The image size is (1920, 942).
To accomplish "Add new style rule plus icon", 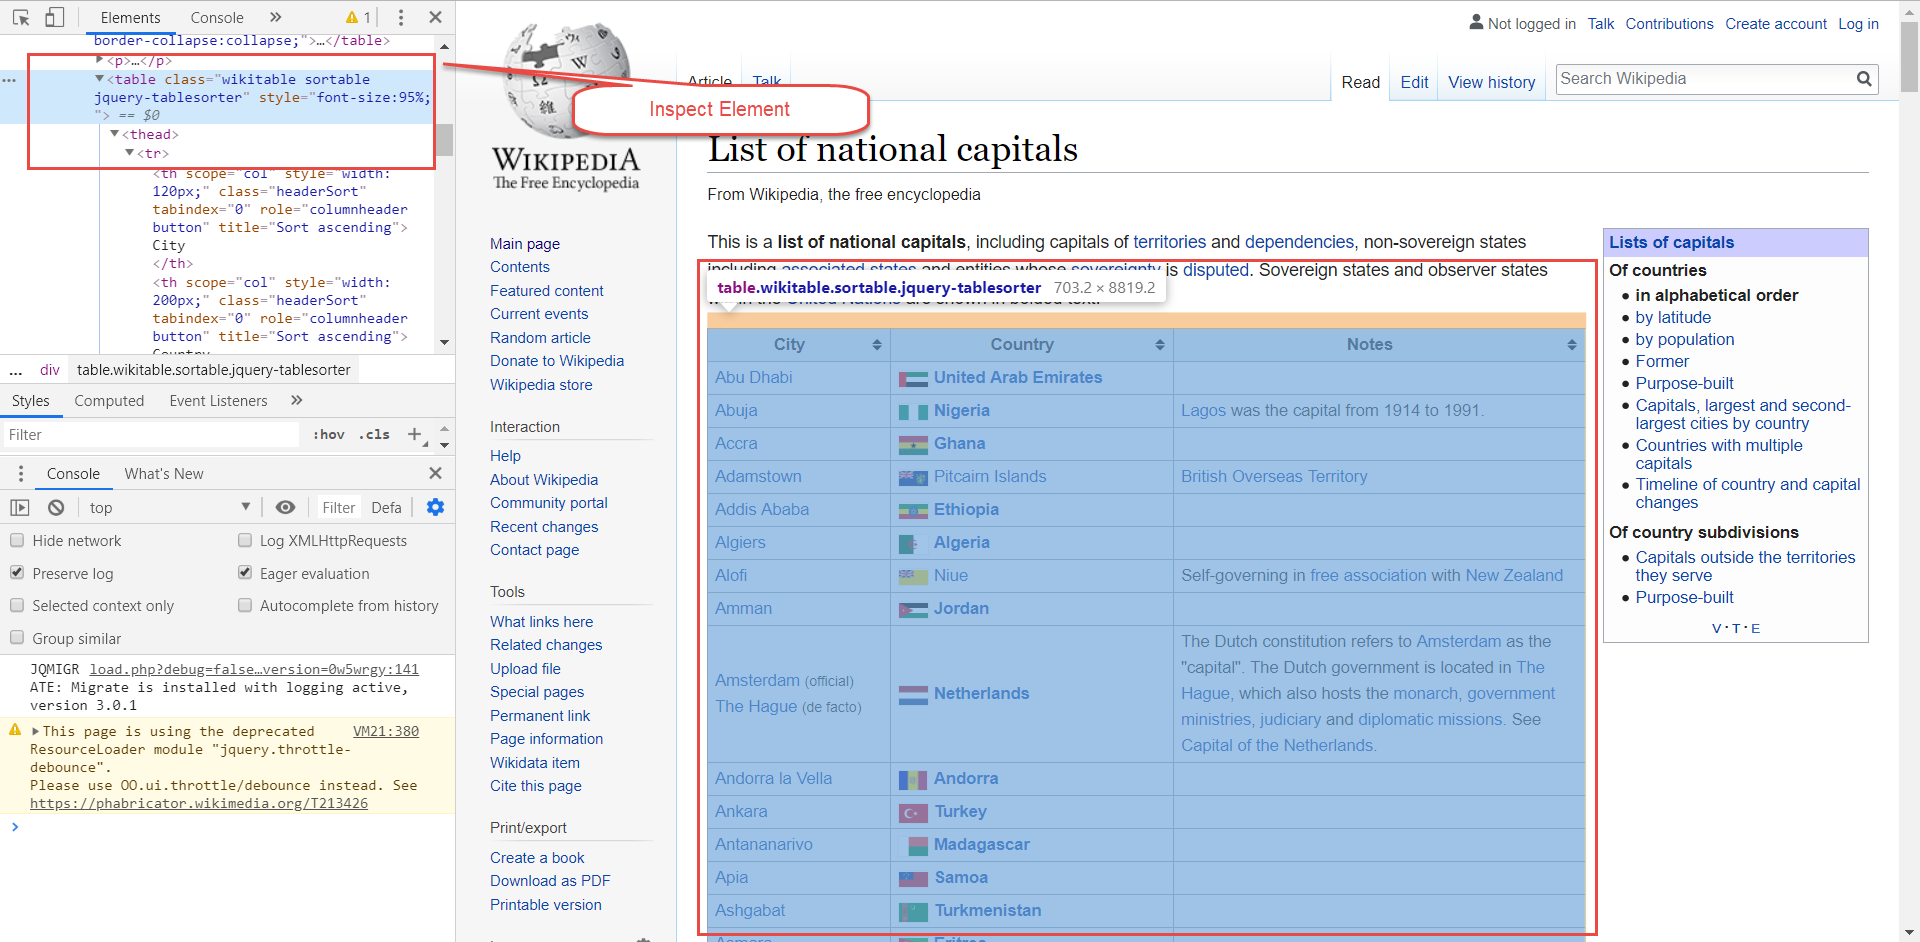I will [x=415, y=434].
